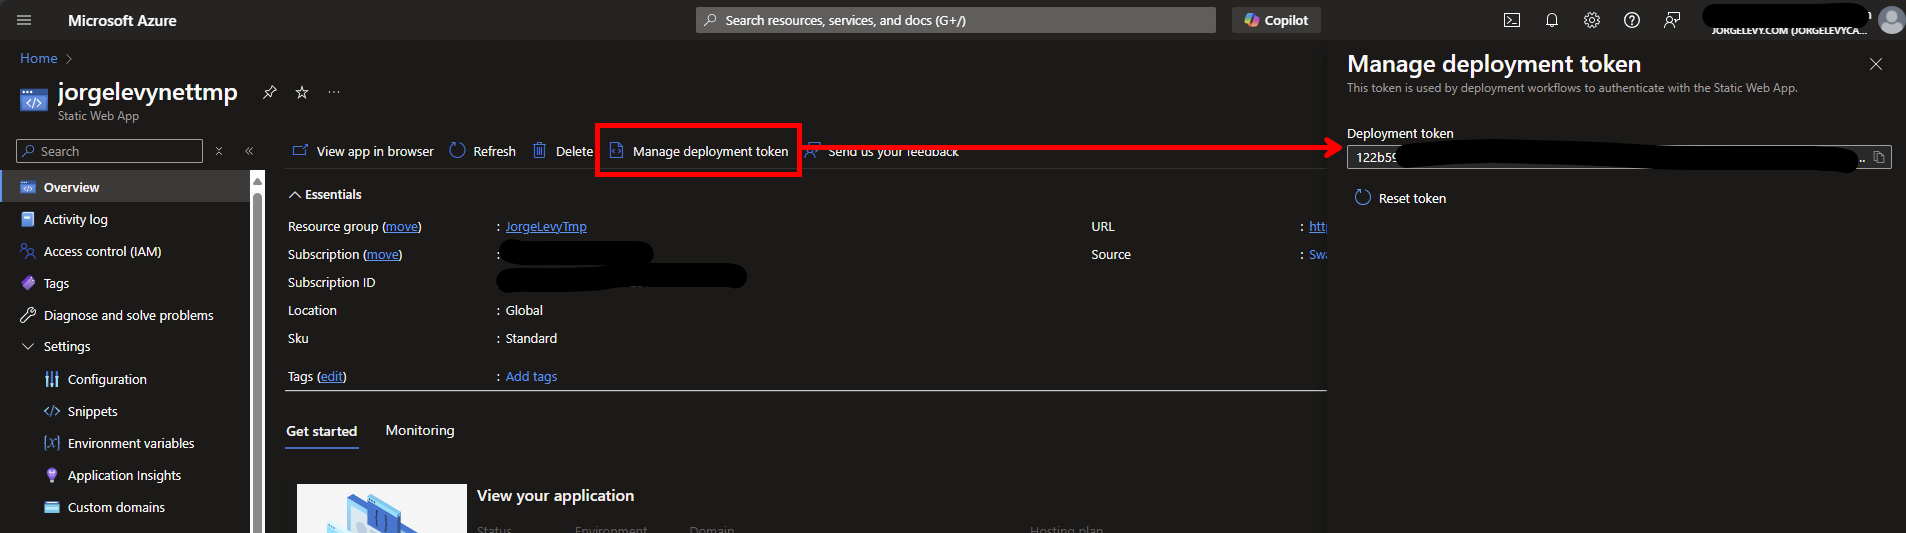Close the Manage deployment token panel
The width and height of the screenshot is (1906, 533).
(1876, 64)
